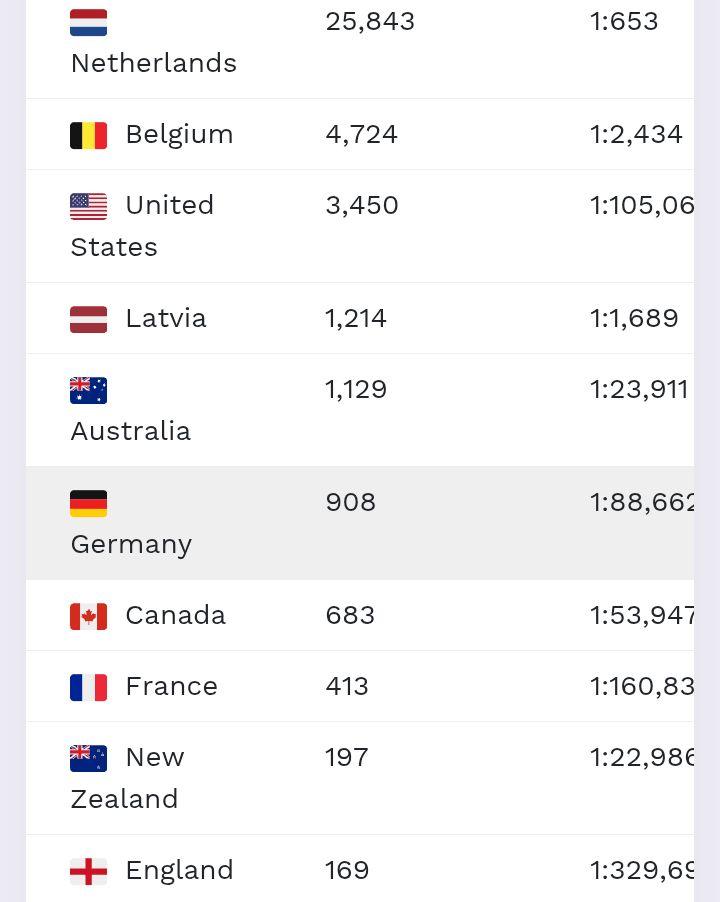The image size is (720, 902).
Task: Click the Germany flag icon
Action: 89,503
